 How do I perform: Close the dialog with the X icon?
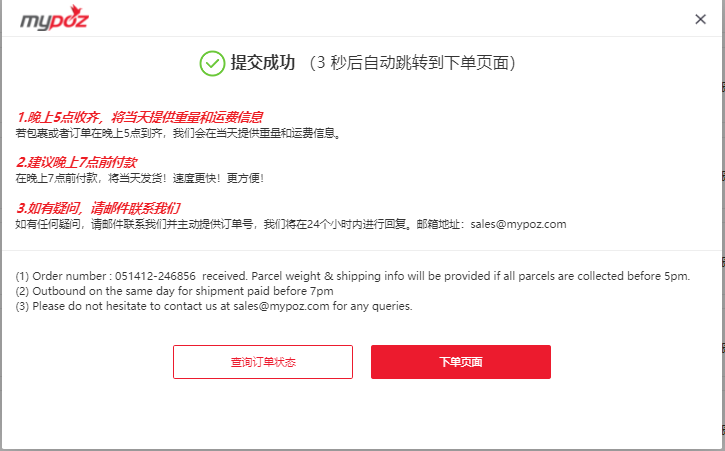(x=700, y=19)
